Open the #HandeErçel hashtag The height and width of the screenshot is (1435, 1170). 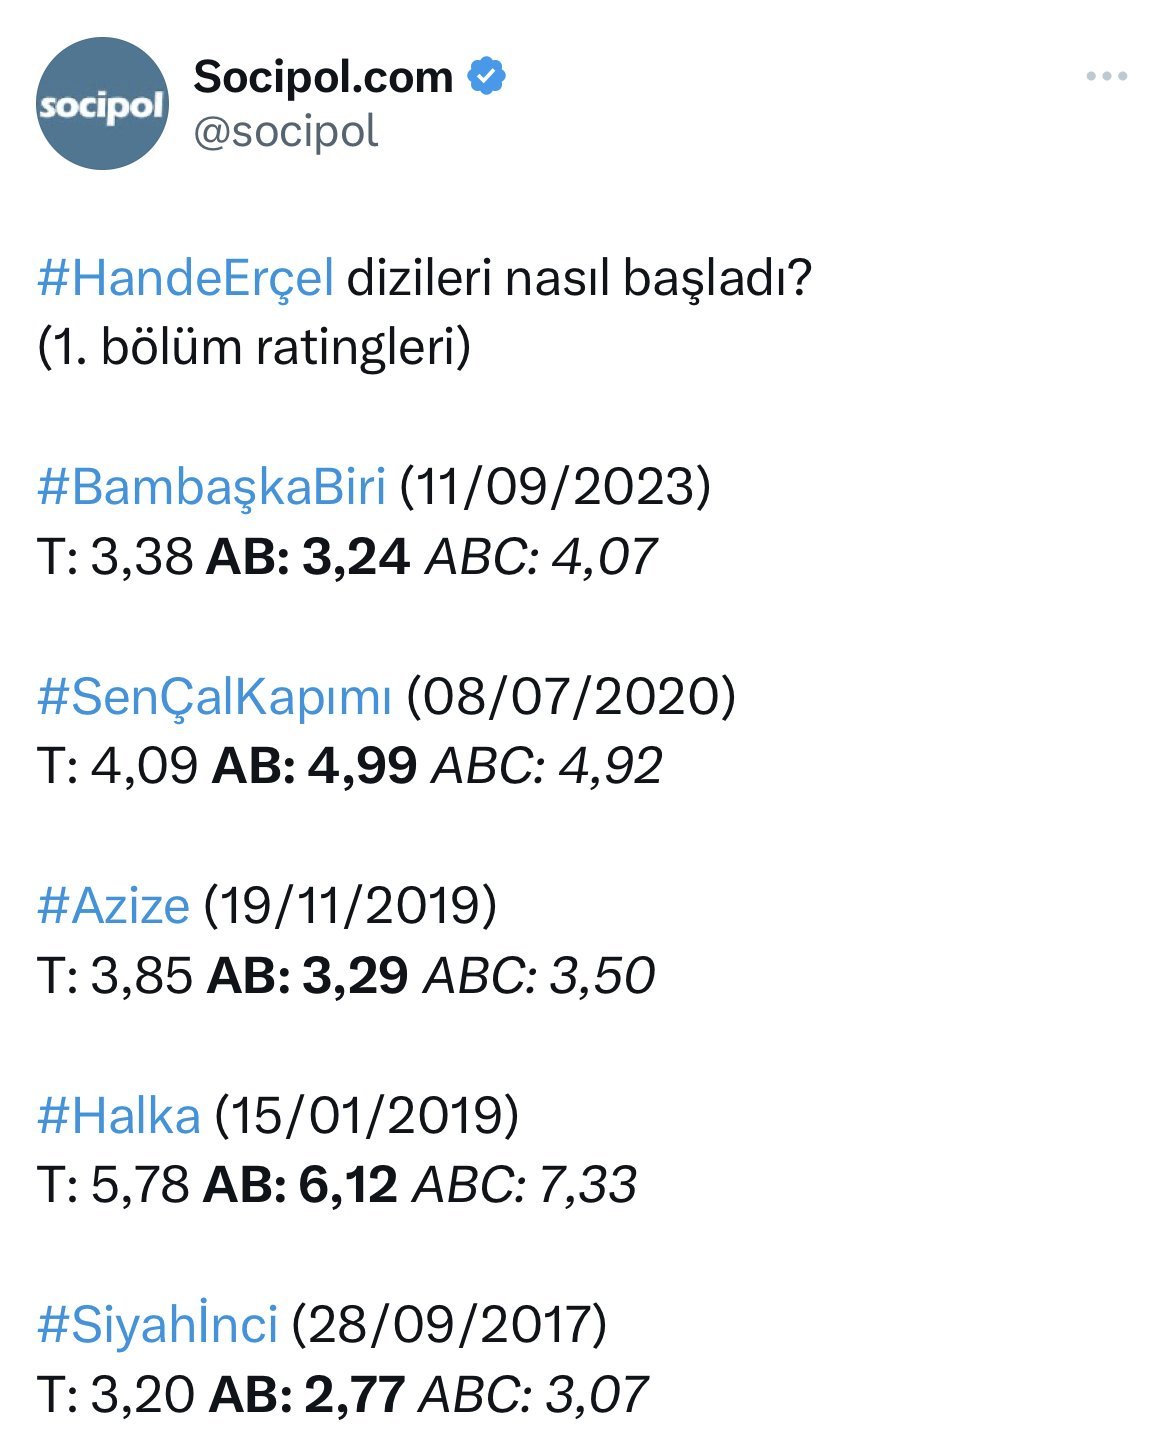[185, 277]
